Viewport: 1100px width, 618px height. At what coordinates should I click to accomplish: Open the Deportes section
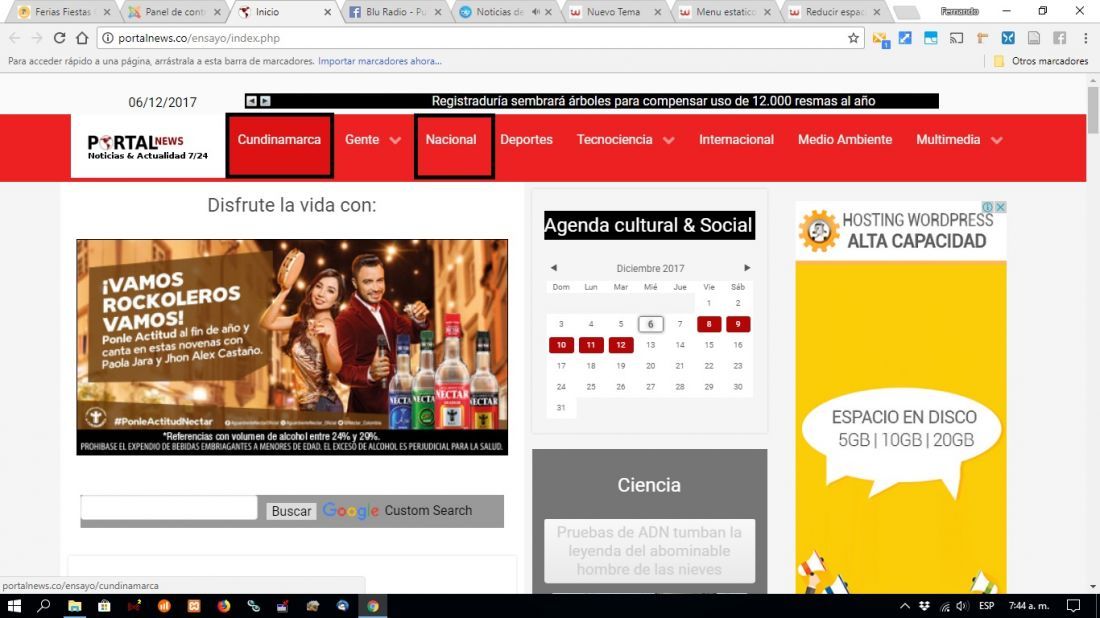tap(526, 140)
